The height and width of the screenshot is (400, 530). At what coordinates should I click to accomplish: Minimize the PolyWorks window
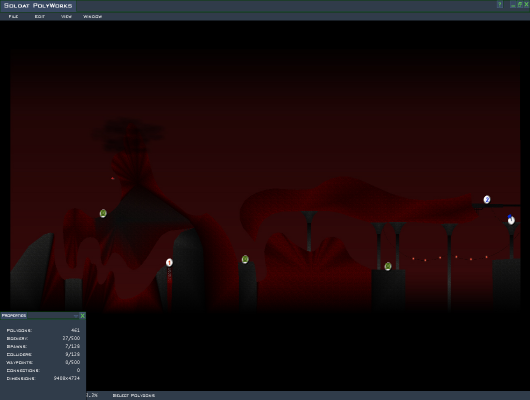click(513, 5)
